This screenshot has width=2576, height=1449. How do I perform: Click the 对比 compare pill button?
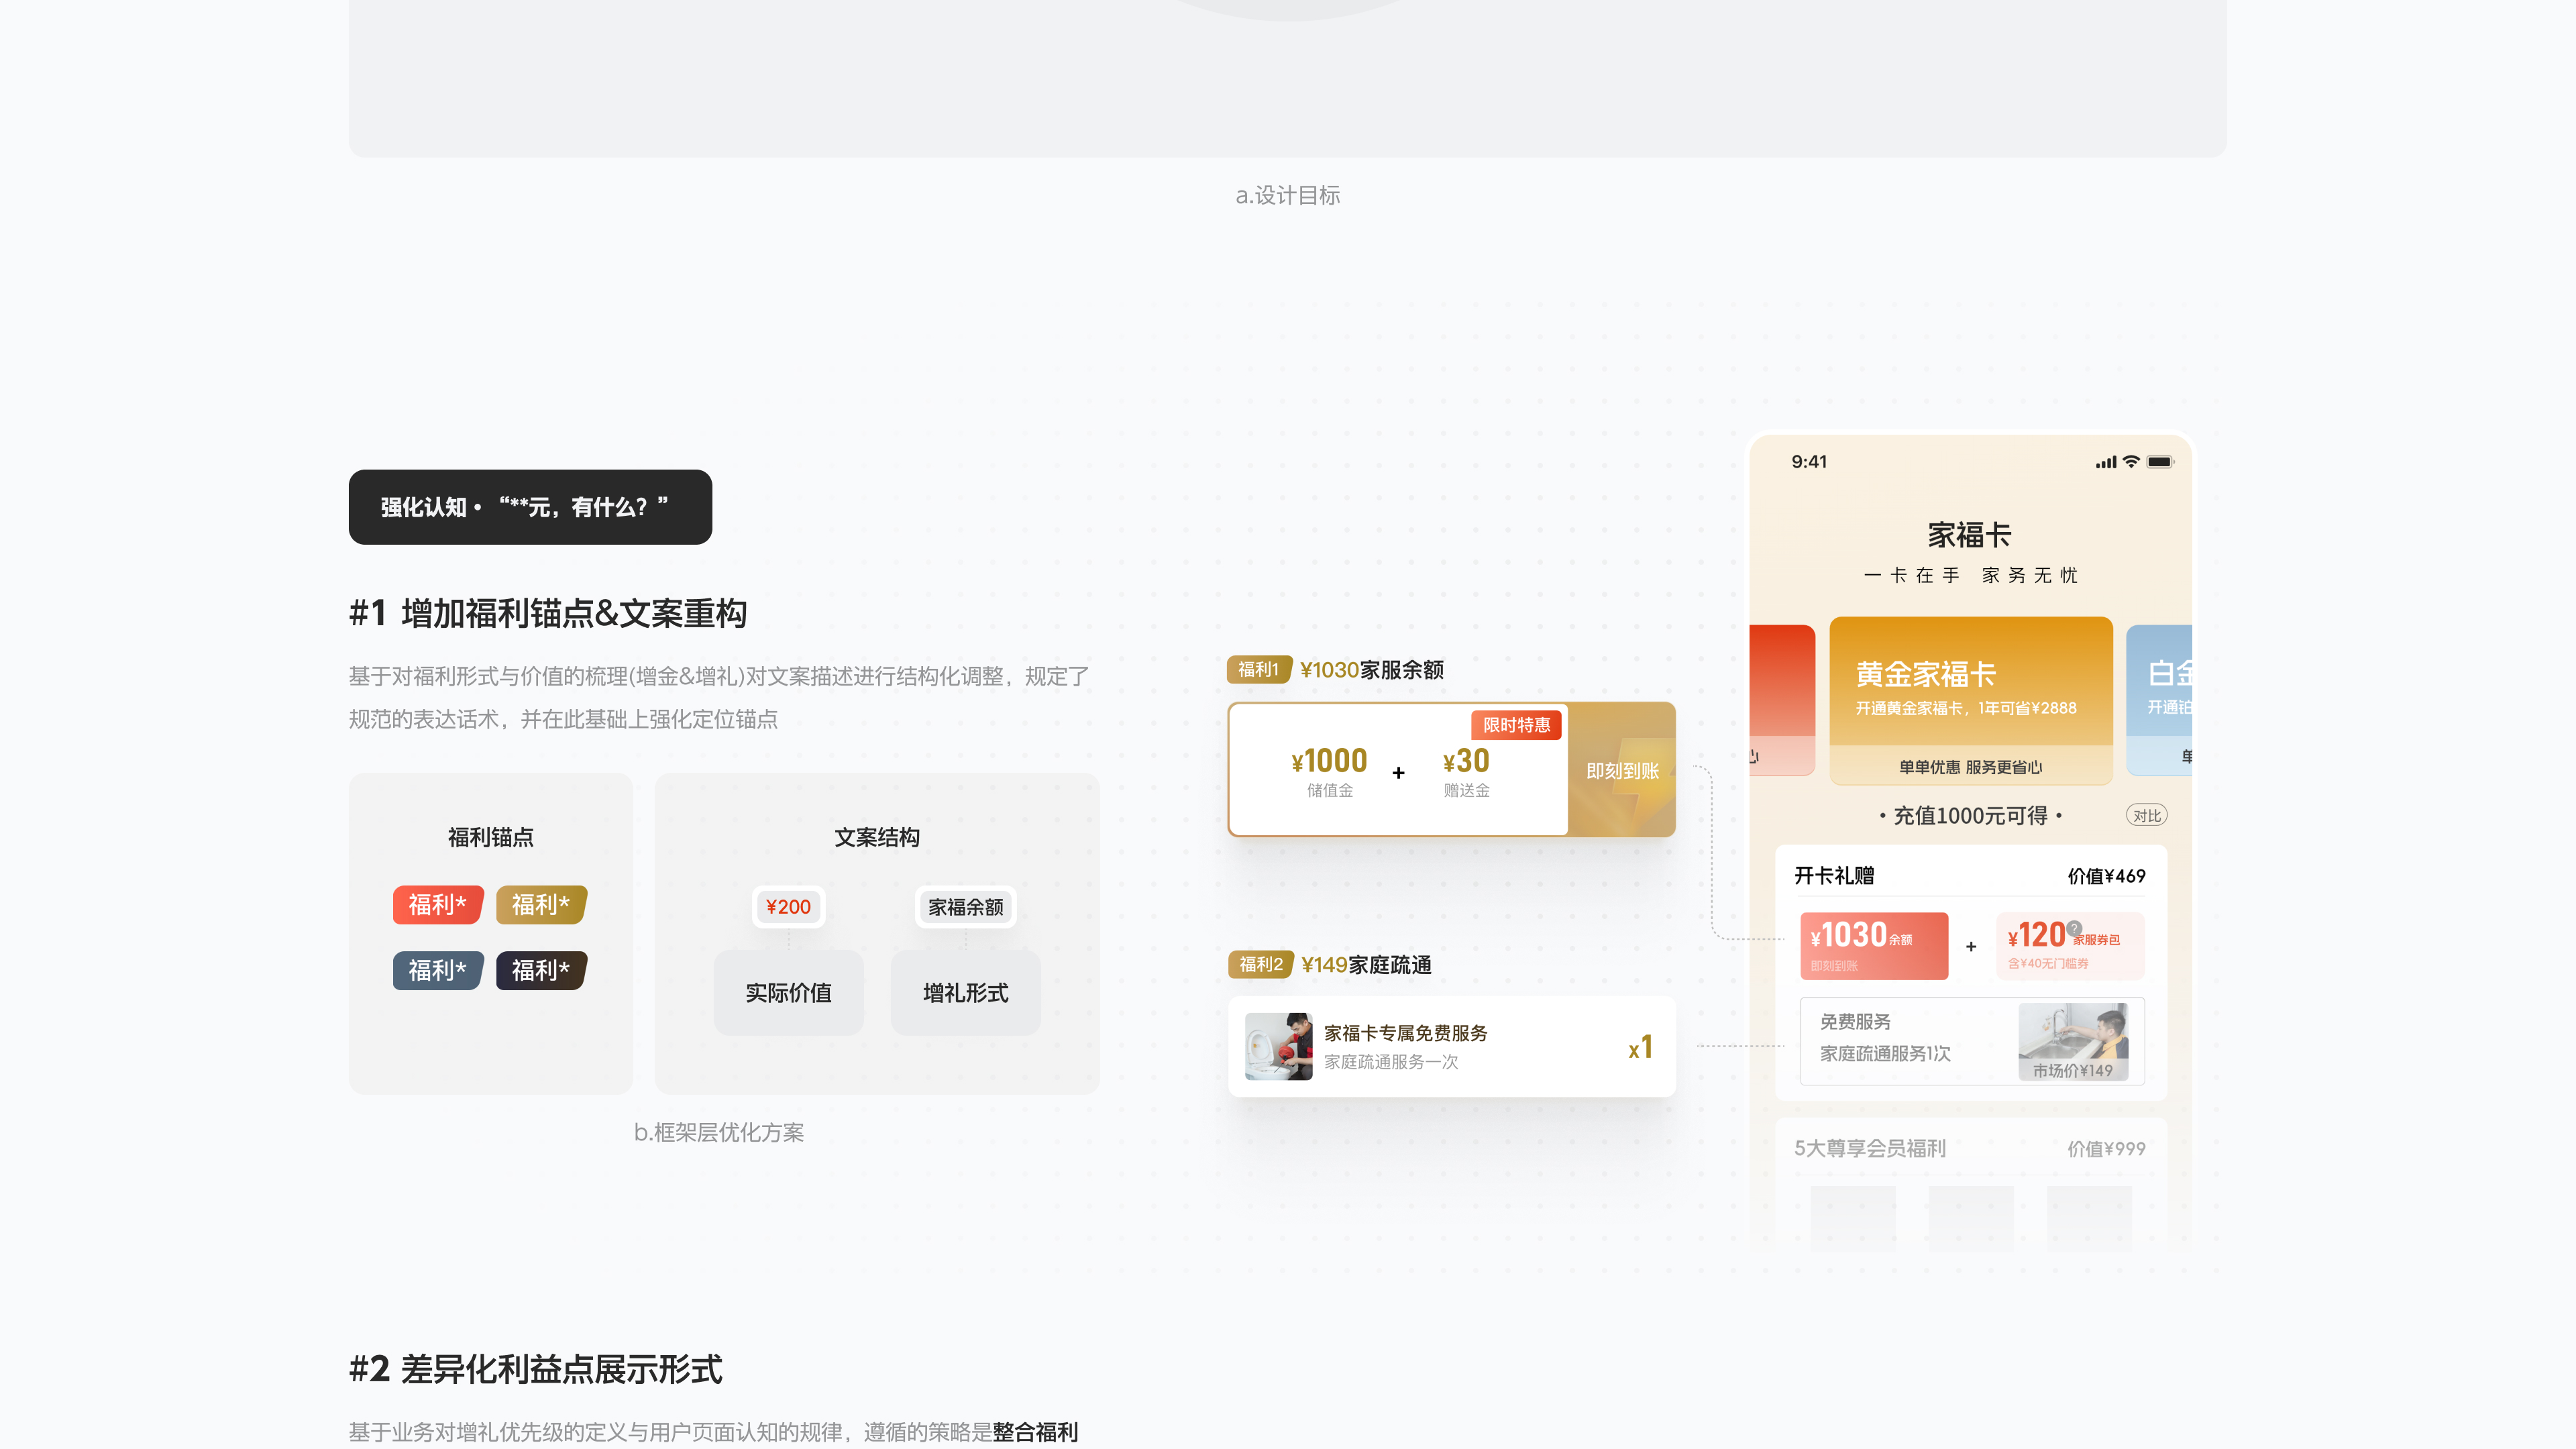tap(2146, 815)
